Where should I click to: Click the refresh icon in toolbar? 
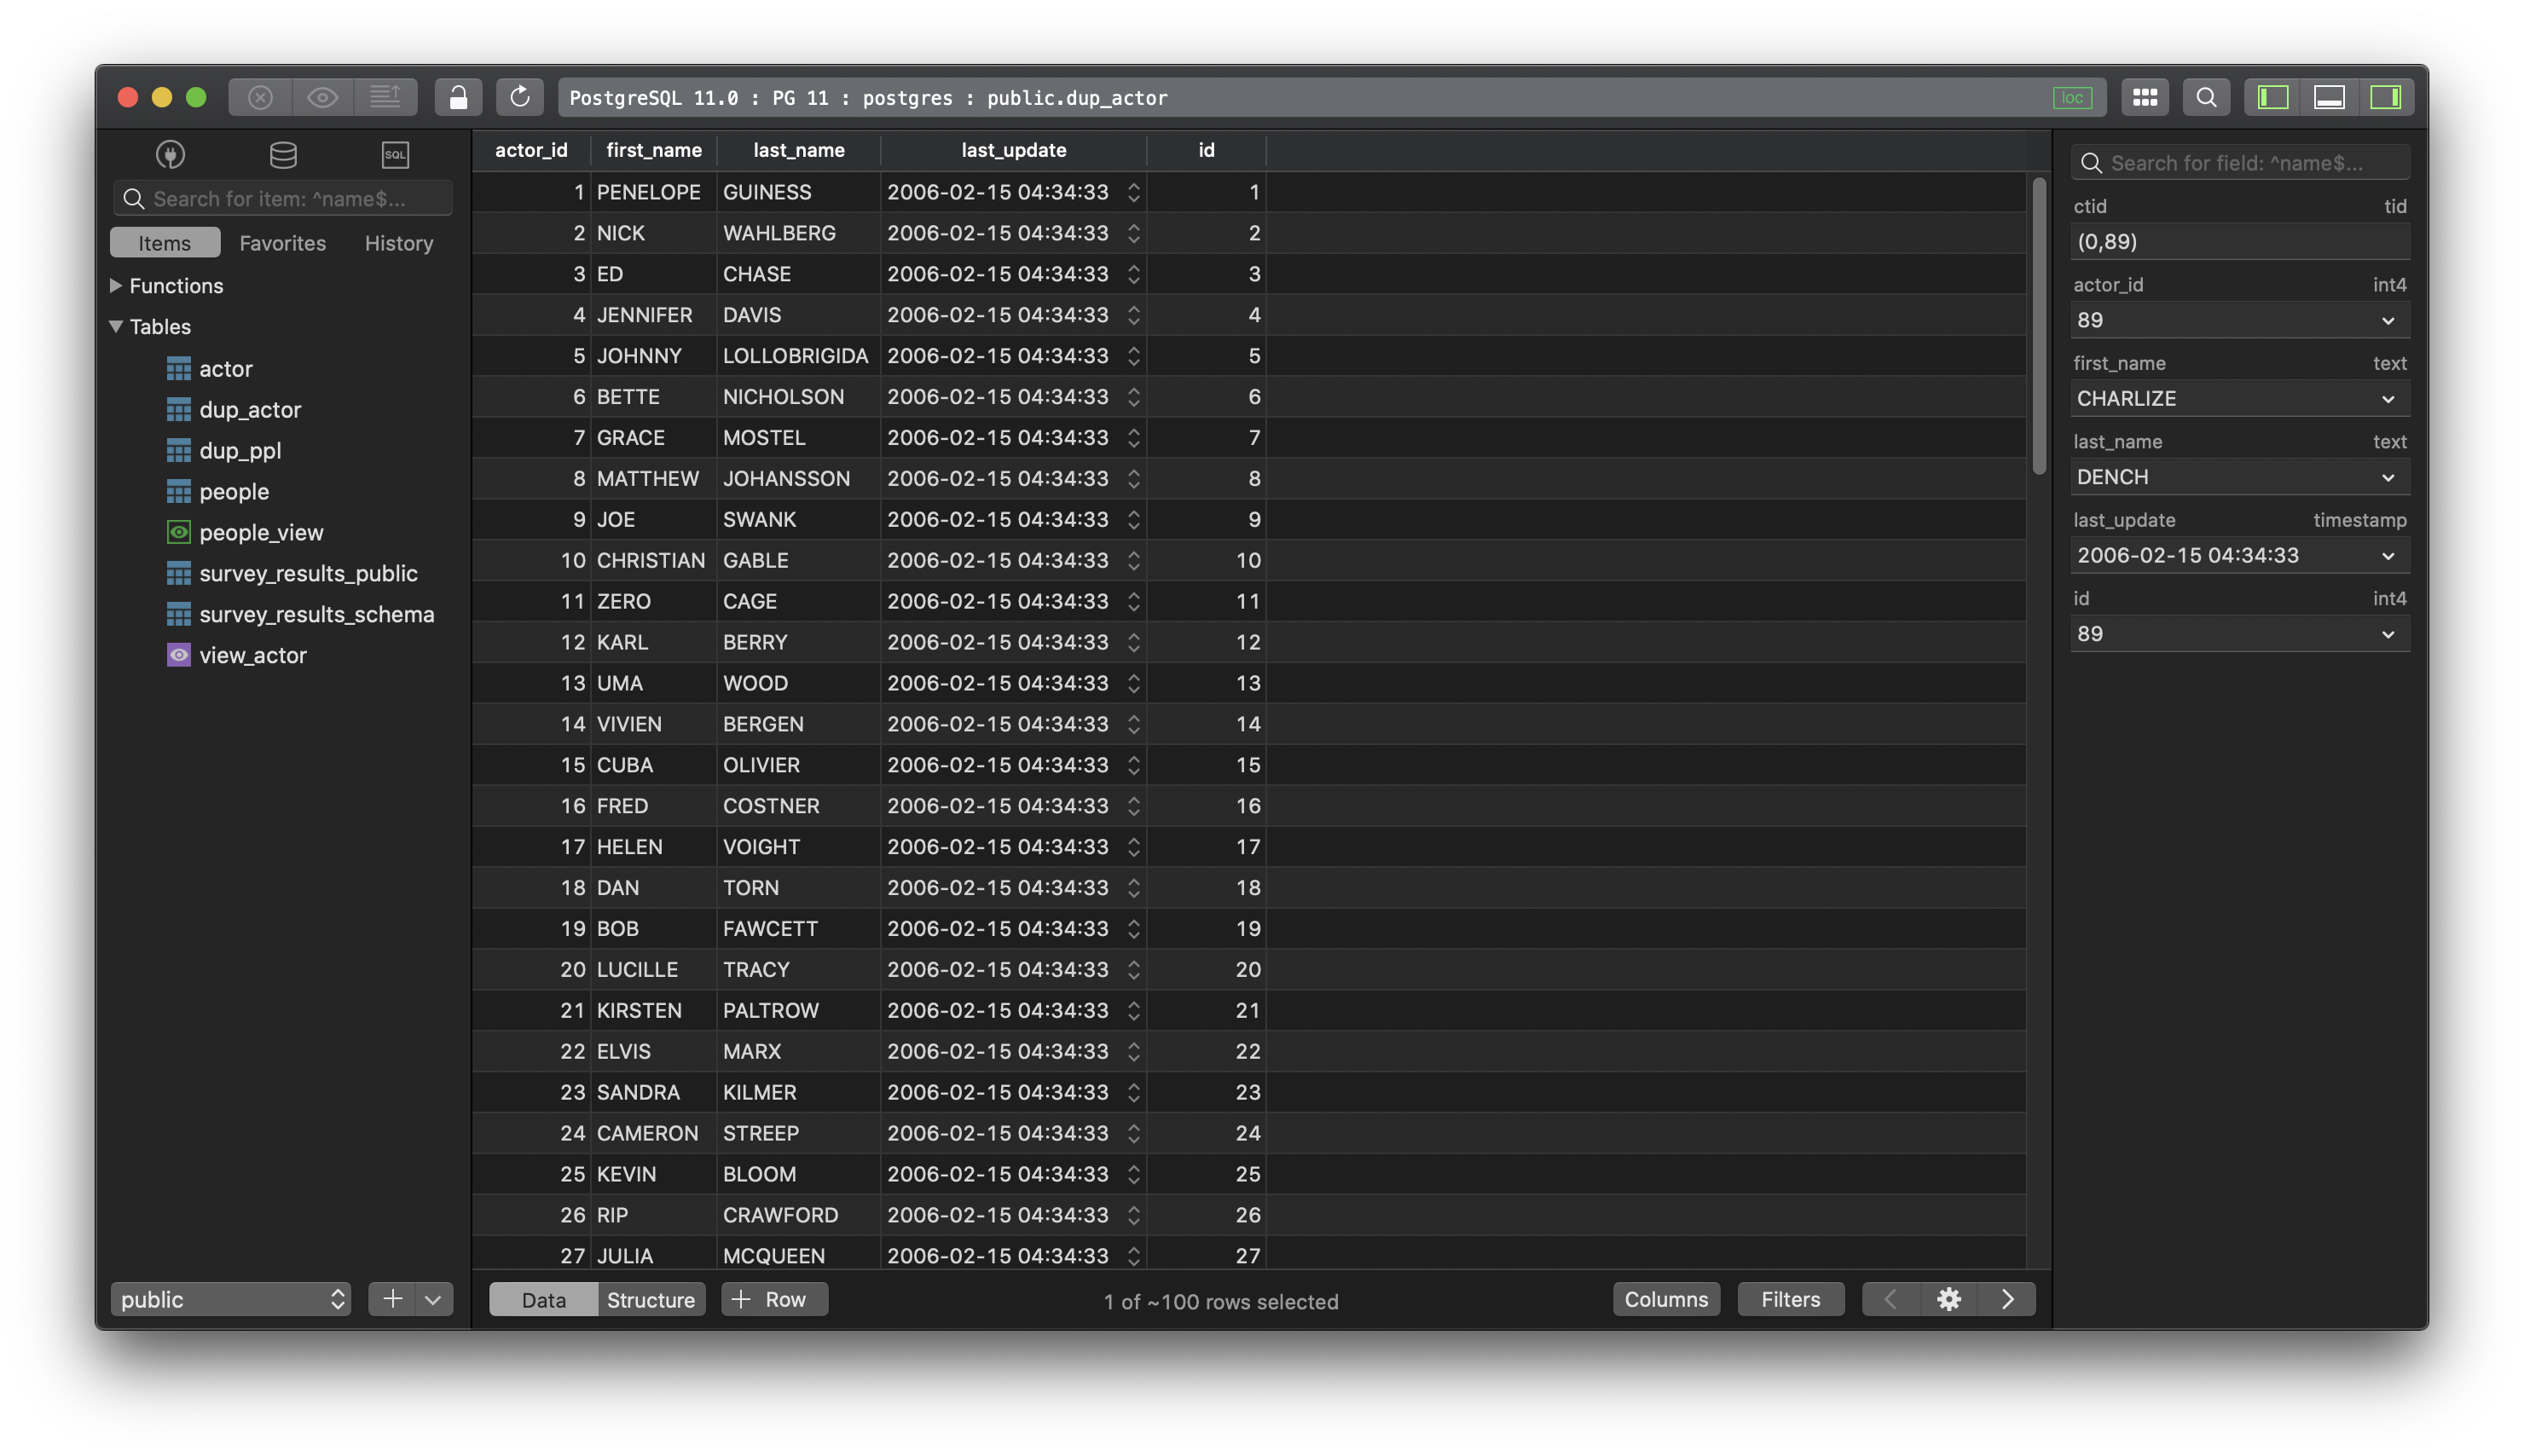[x=519, y=97]
